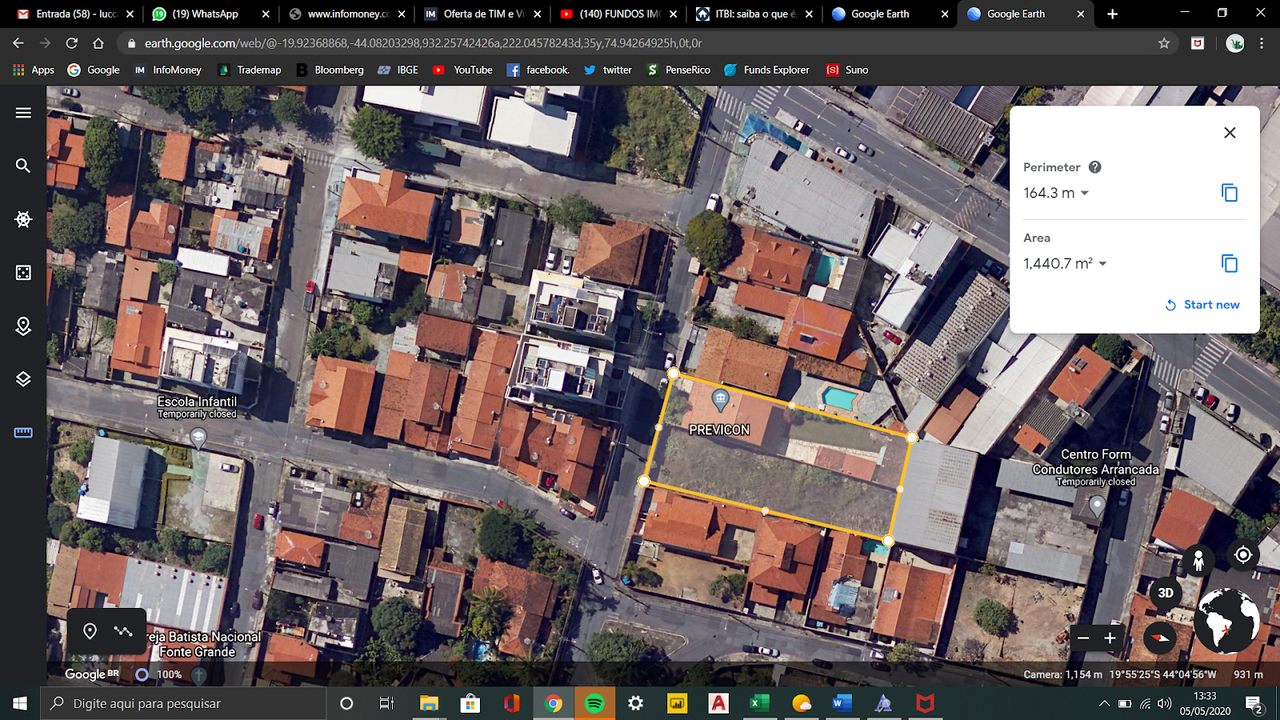Open the Apps bookmarks shortcut
The image size is (1280, 720).
[33, 70]
